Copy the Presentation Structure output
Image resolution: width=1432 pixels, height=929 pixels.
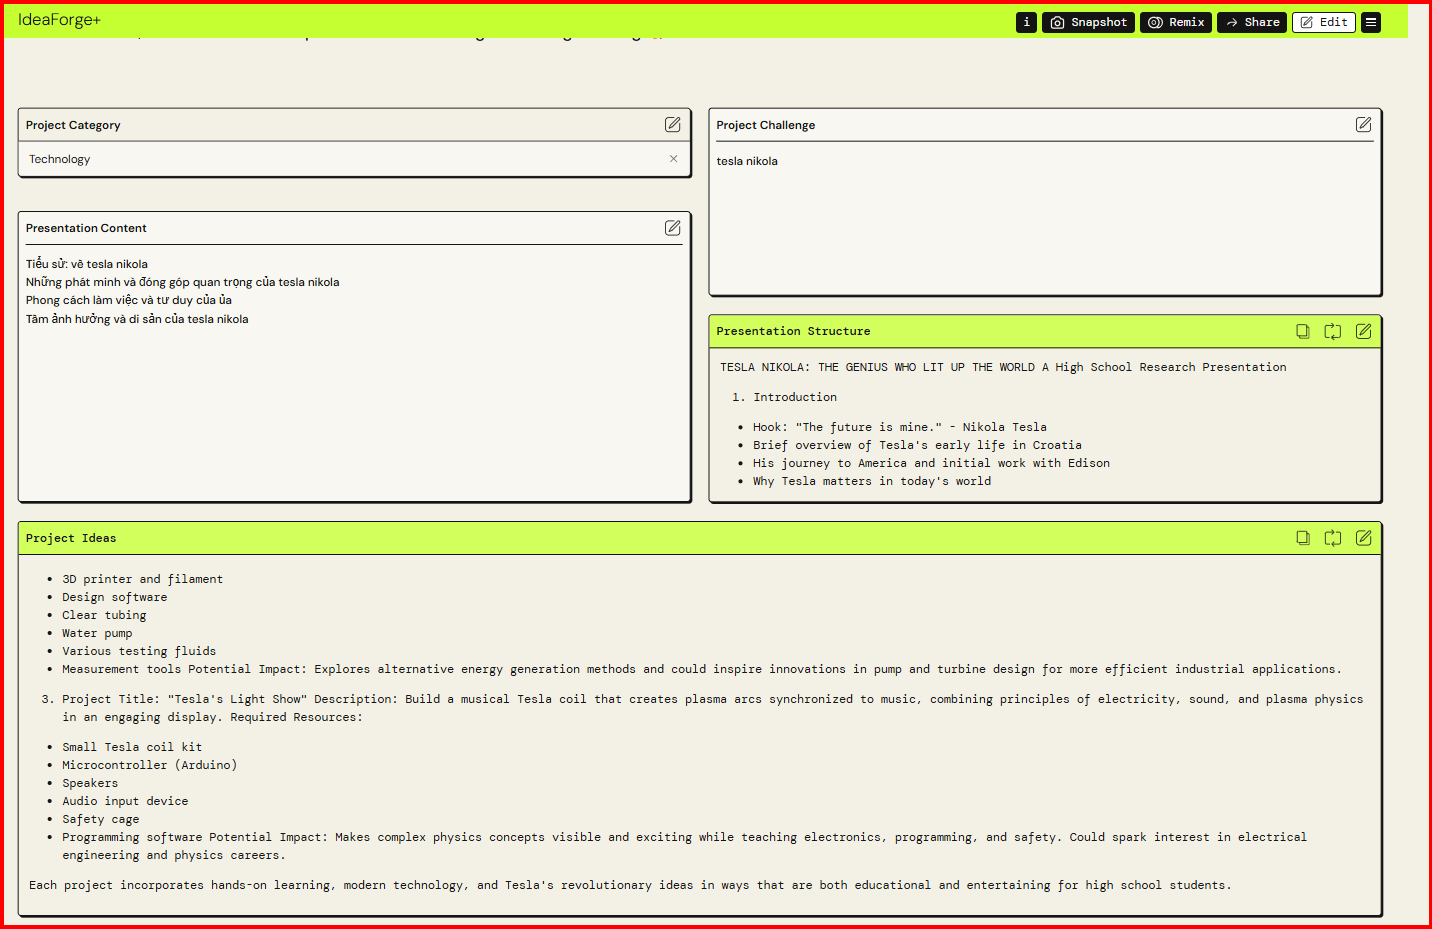pos(1303,331)
